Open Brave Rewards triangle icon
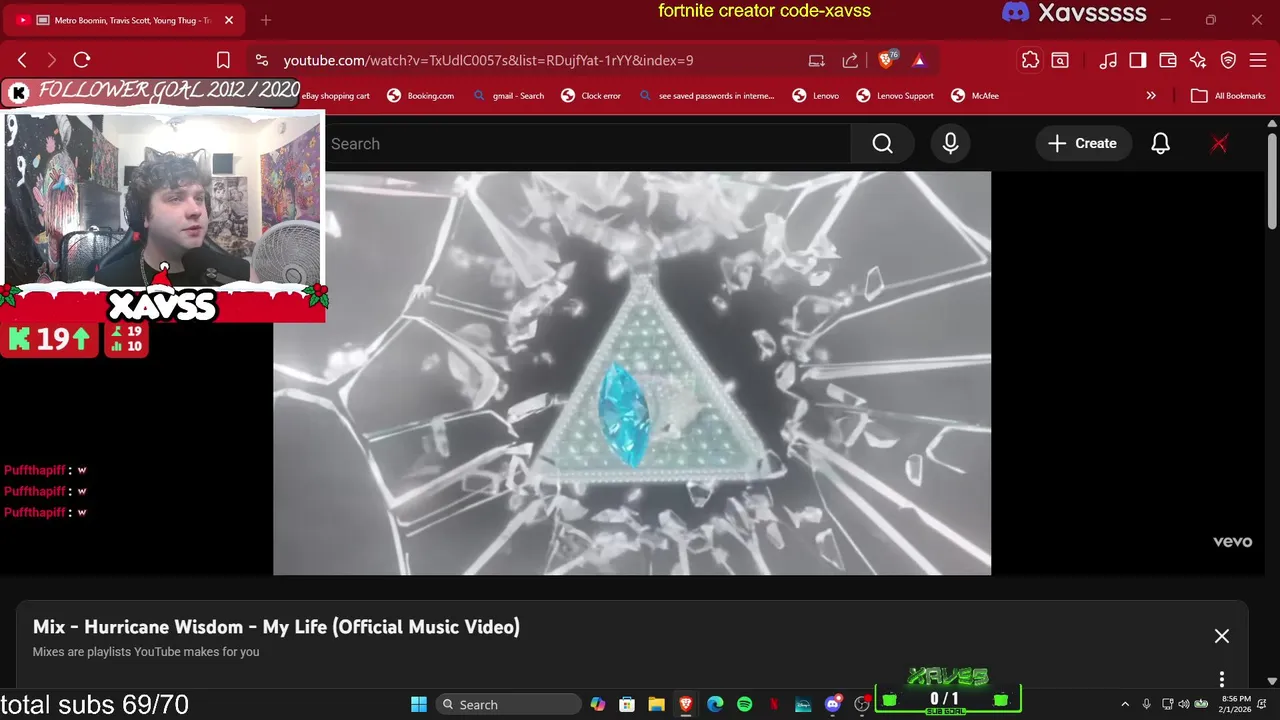Image resolution: width=1280 pixels, height=720 pixels. (x=919, y=60)
